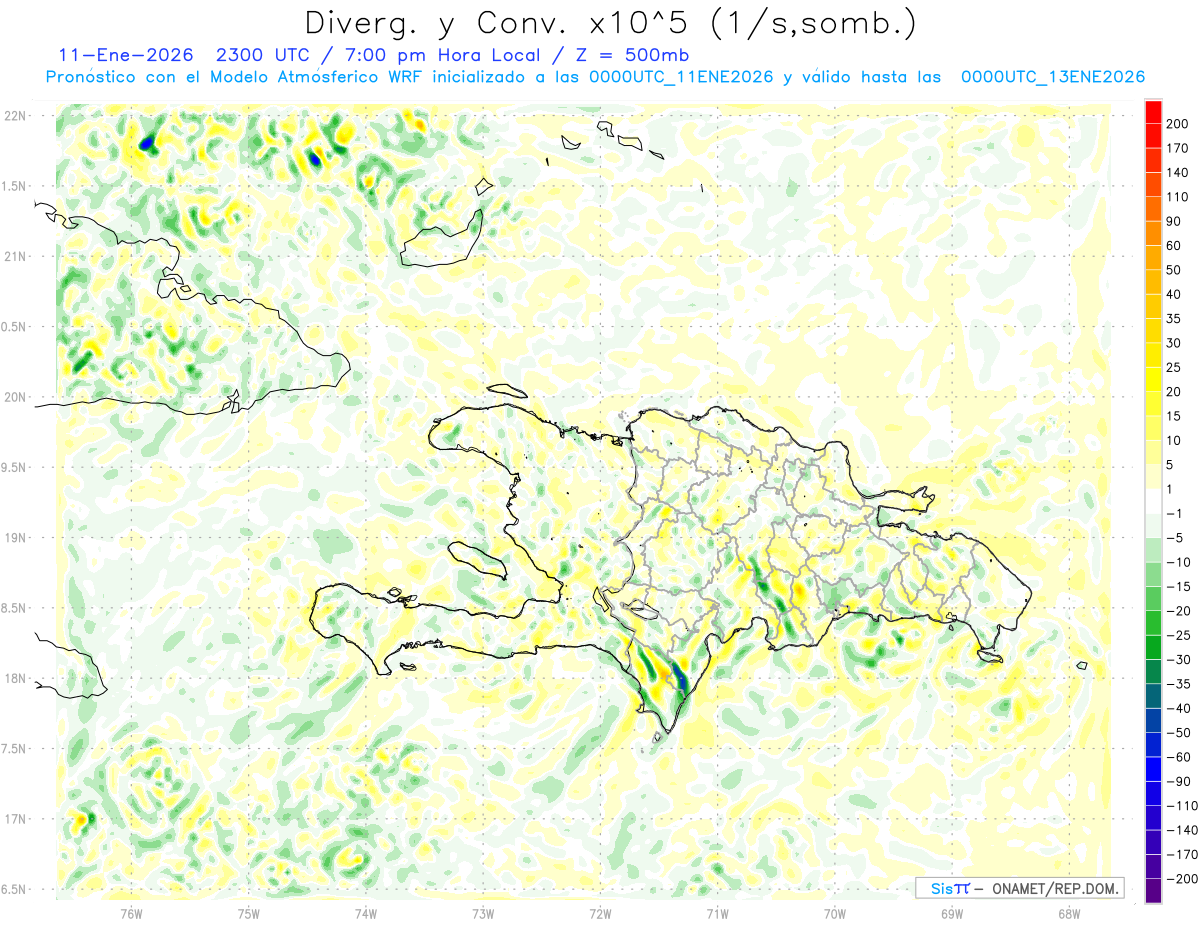
Task: Click the '72W' longitude axis label
Action: pyautogui.click(x=600, y=913)
